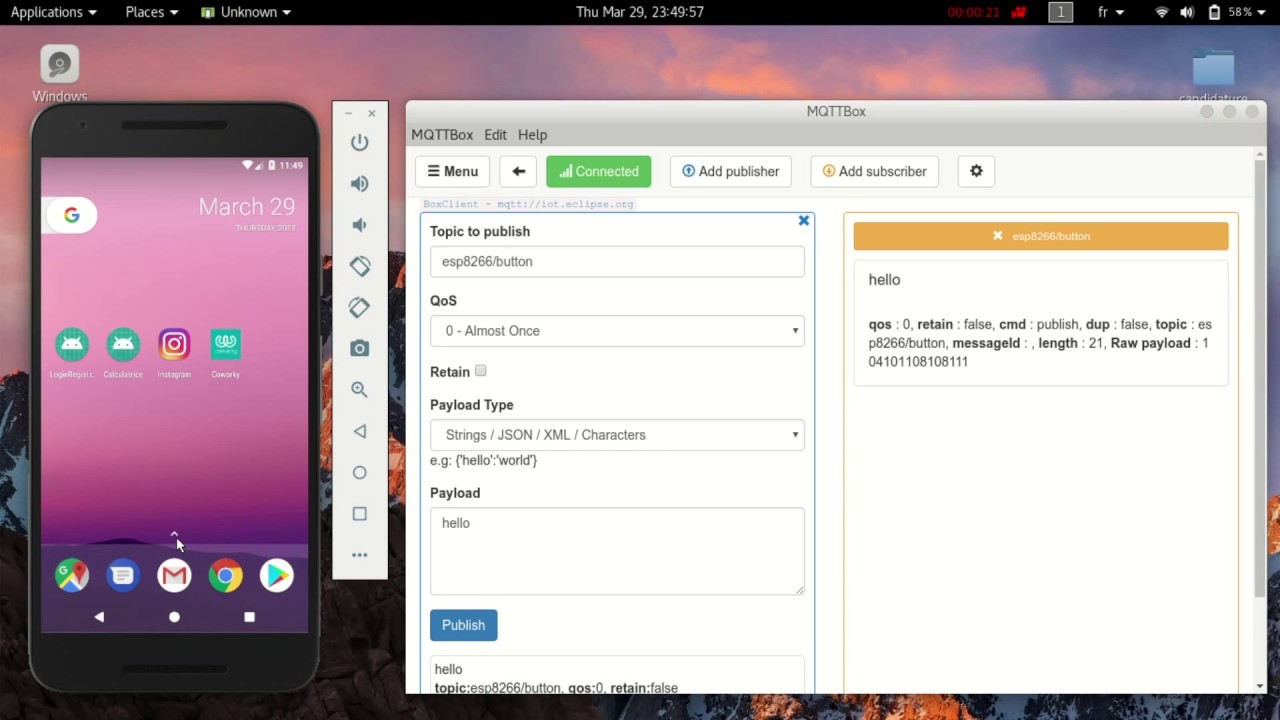
Task: Click the Topic to publish input field
Action: [x=617, y=261]
